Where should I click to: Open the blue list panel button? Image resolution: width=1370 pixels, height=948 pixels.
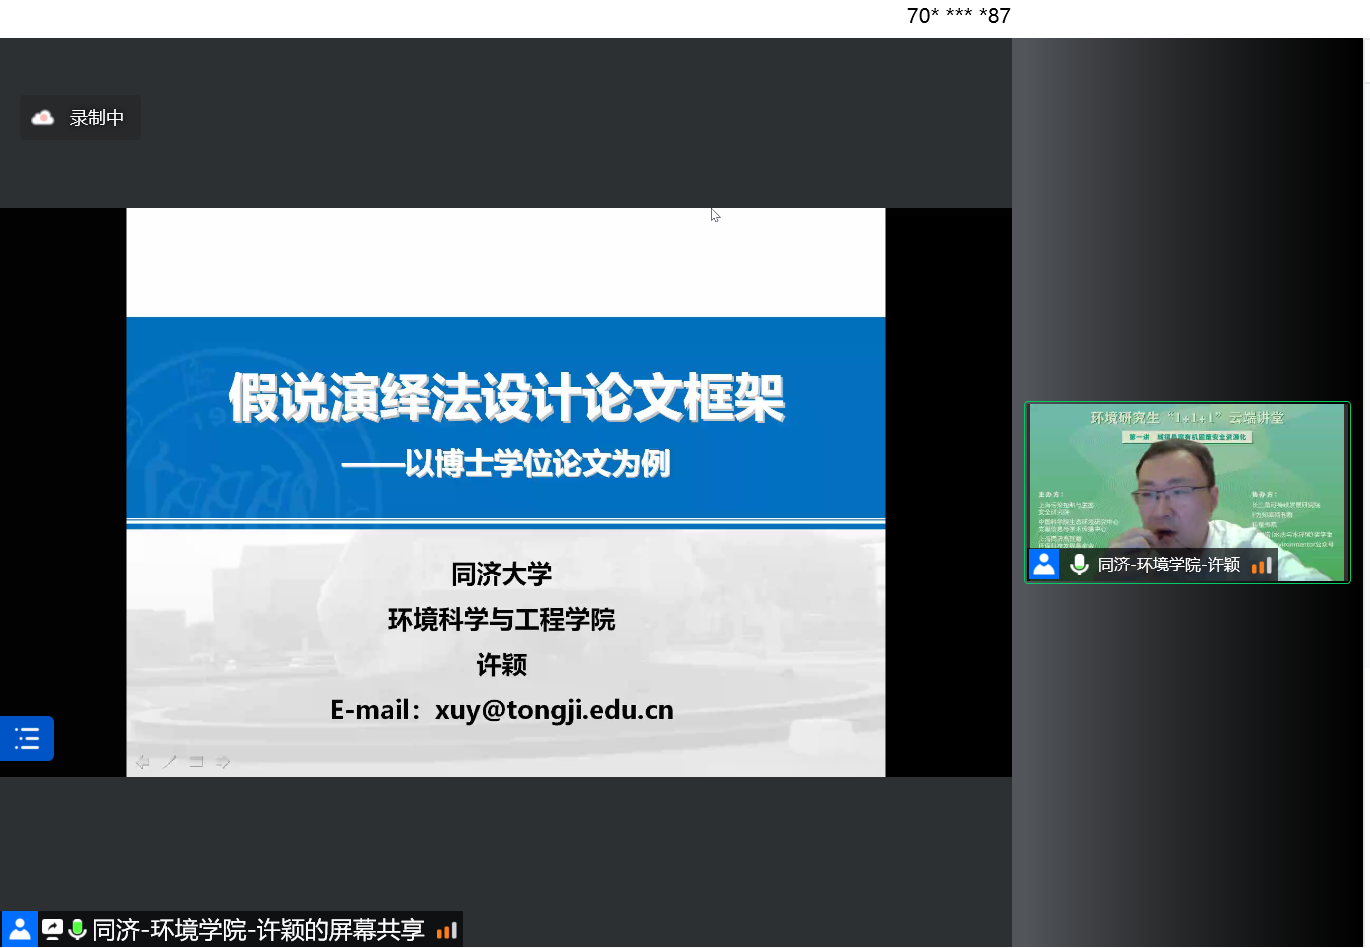click(27, 739)
